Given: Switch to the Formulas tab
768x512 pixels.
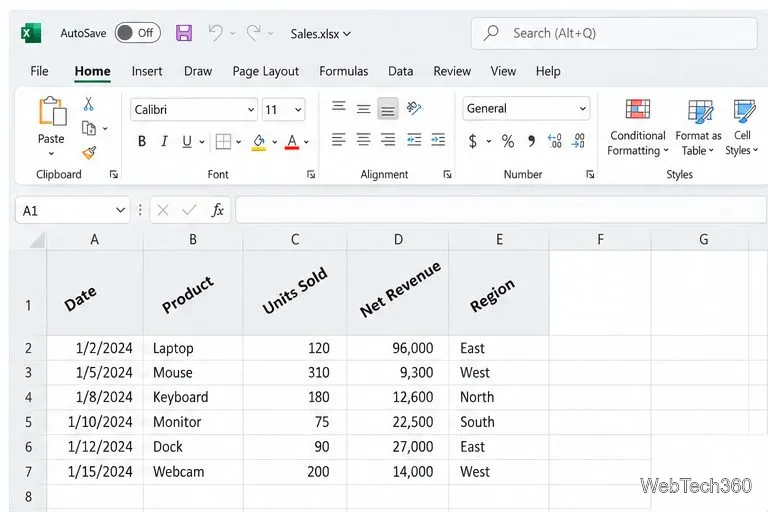Looking at the screenshot, I should 344,72.
